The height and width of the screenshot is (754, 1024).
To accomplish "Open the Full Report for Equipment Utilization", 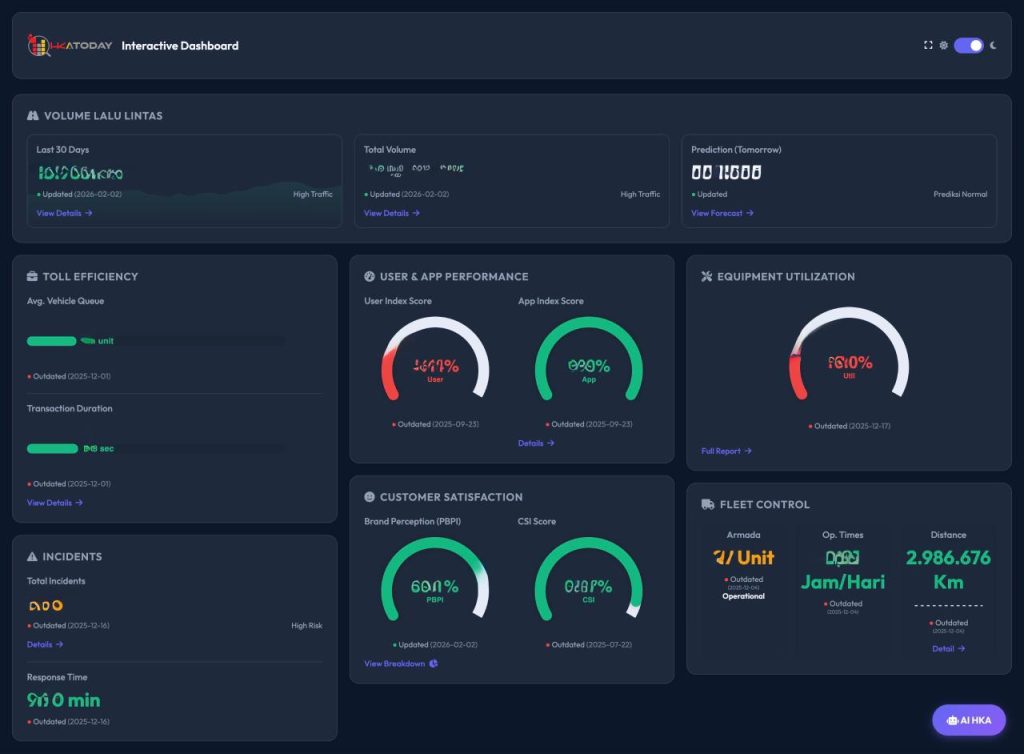I will coord(726,451).
